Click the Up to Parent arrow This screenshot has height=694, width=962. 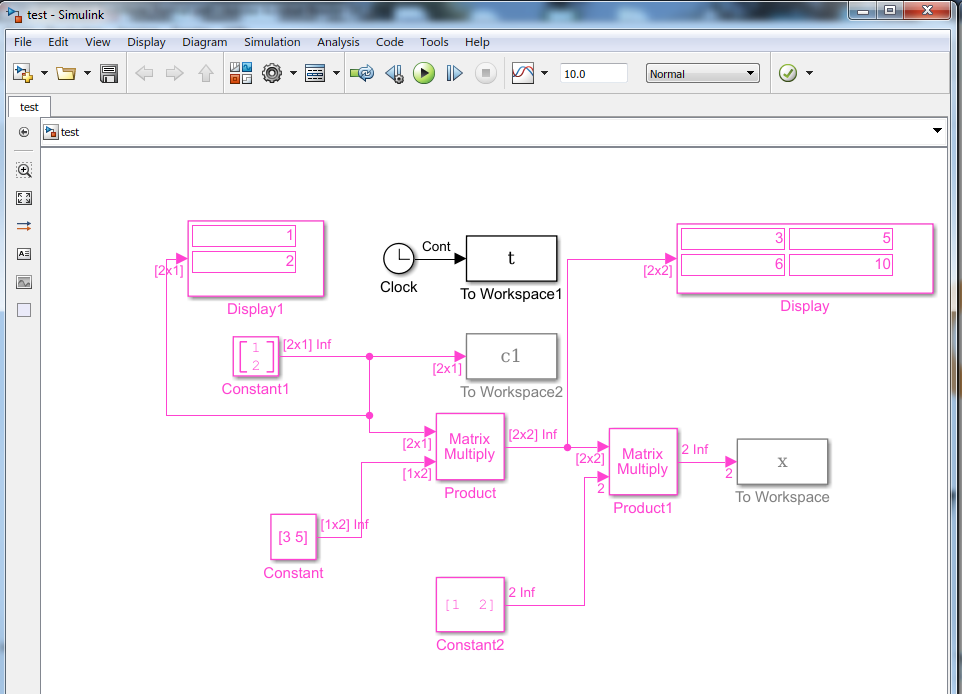206,74
